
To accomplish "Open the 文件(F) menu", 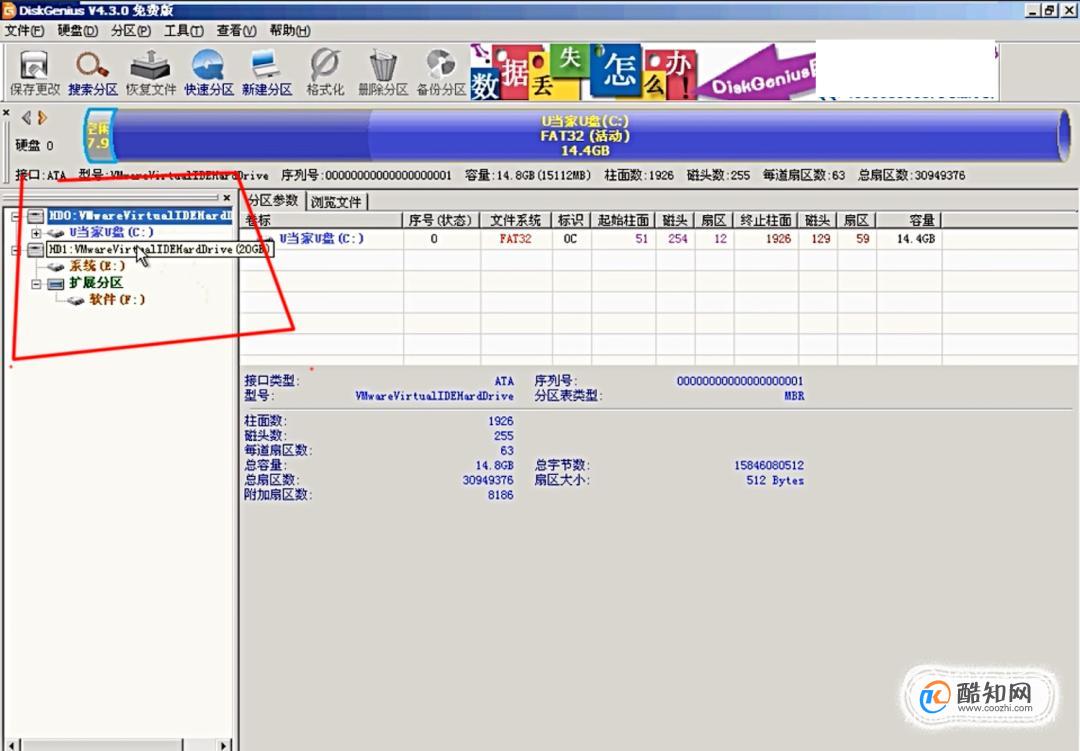I will [x=24, y=30].
